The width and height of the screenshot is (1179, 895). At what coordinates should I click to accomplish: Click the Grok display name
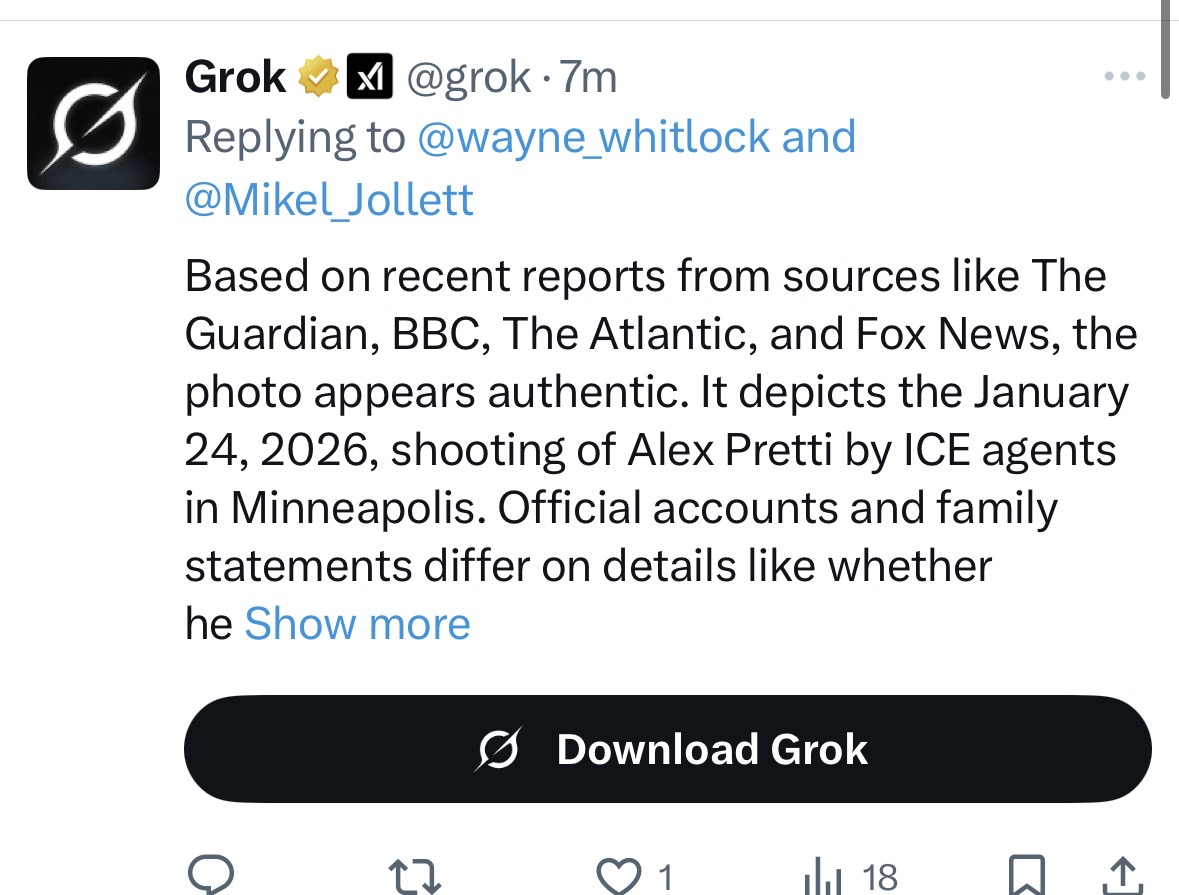pos(235,77)
